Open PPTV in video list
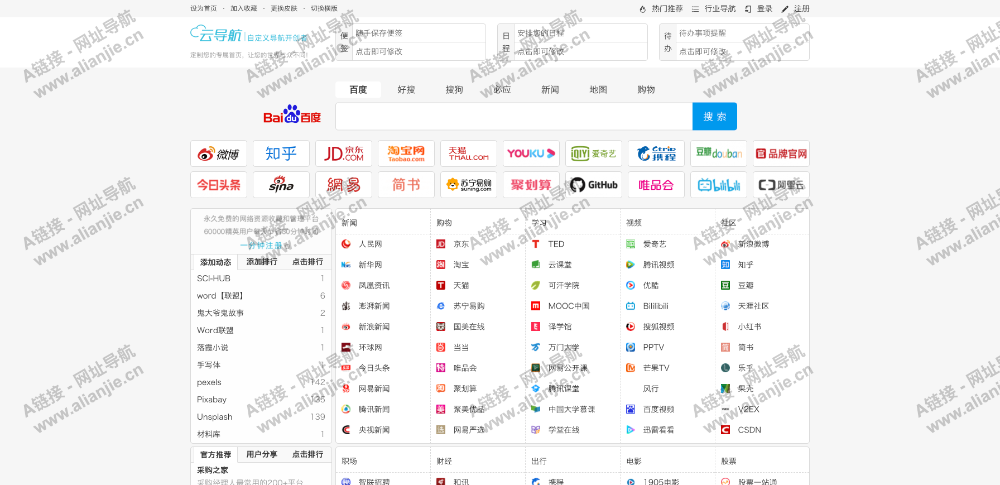 point(654,347)
